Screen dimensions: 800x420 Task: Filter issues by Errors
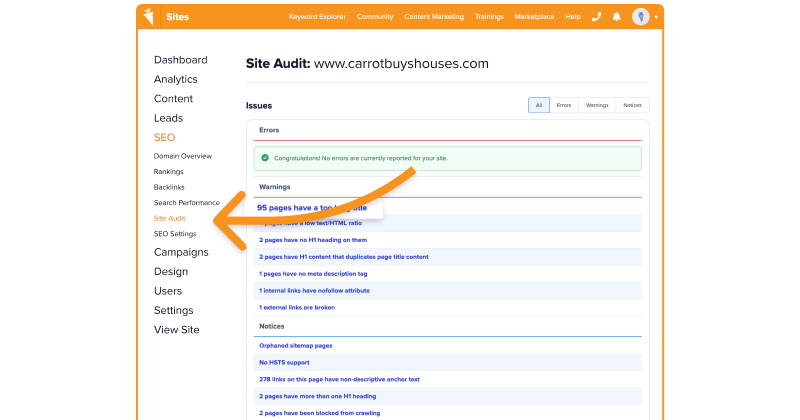(x=564, y=105)
